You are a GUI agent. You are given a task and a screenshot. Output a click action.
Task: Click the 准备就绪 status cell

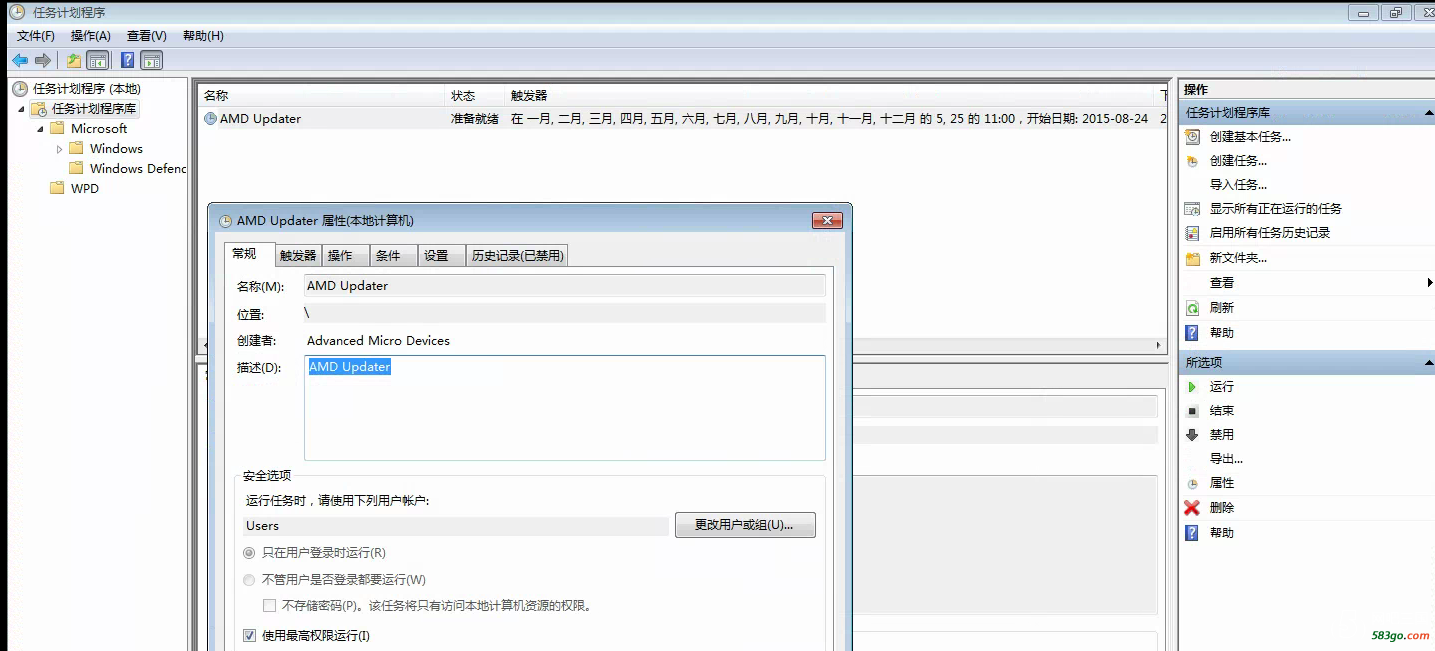click(x=475, y=119)
